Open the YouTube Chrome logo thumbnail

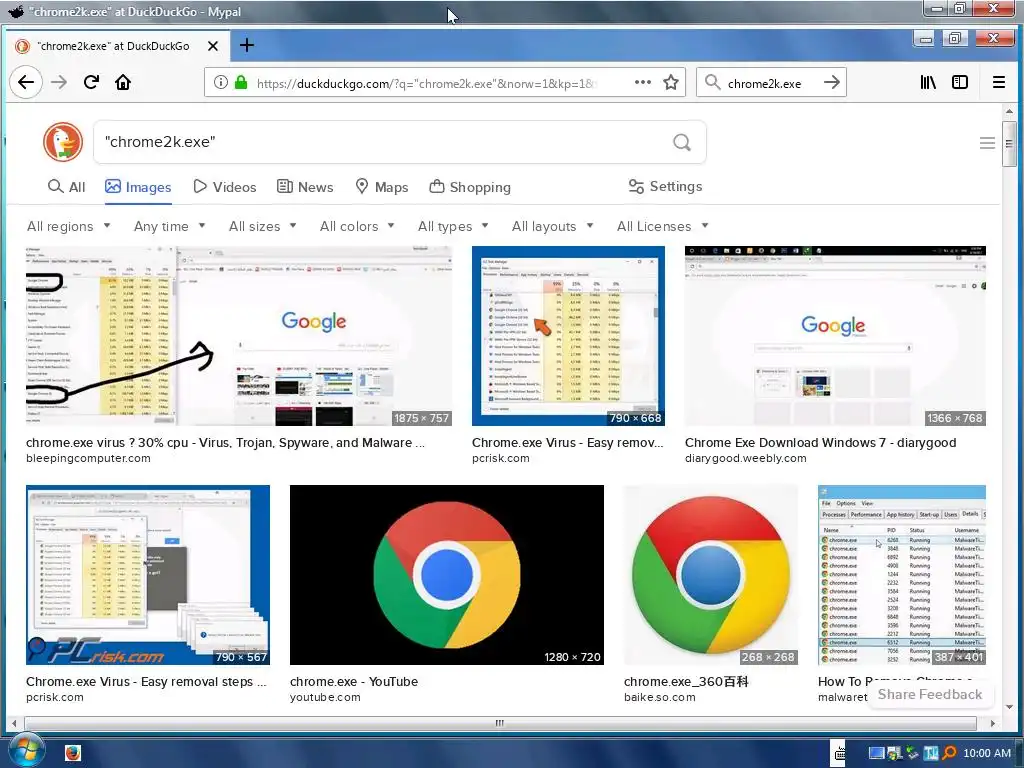[447, 575]
